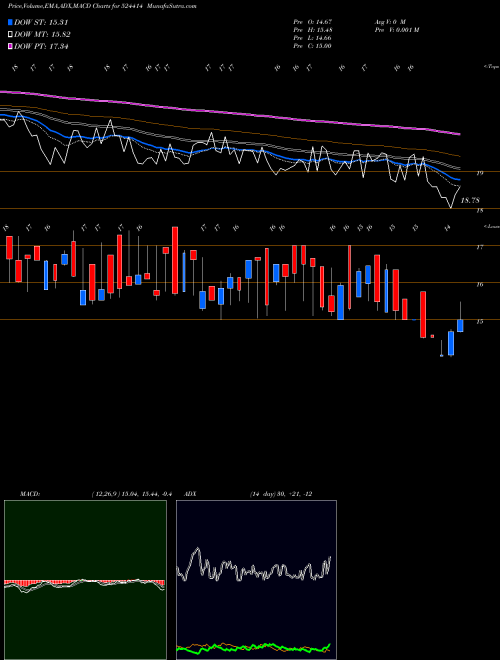The image size is (500, 660).
Task: Select the DOW MT: 15.82 label
Action: pyautogui.click(x=42, y=35)
